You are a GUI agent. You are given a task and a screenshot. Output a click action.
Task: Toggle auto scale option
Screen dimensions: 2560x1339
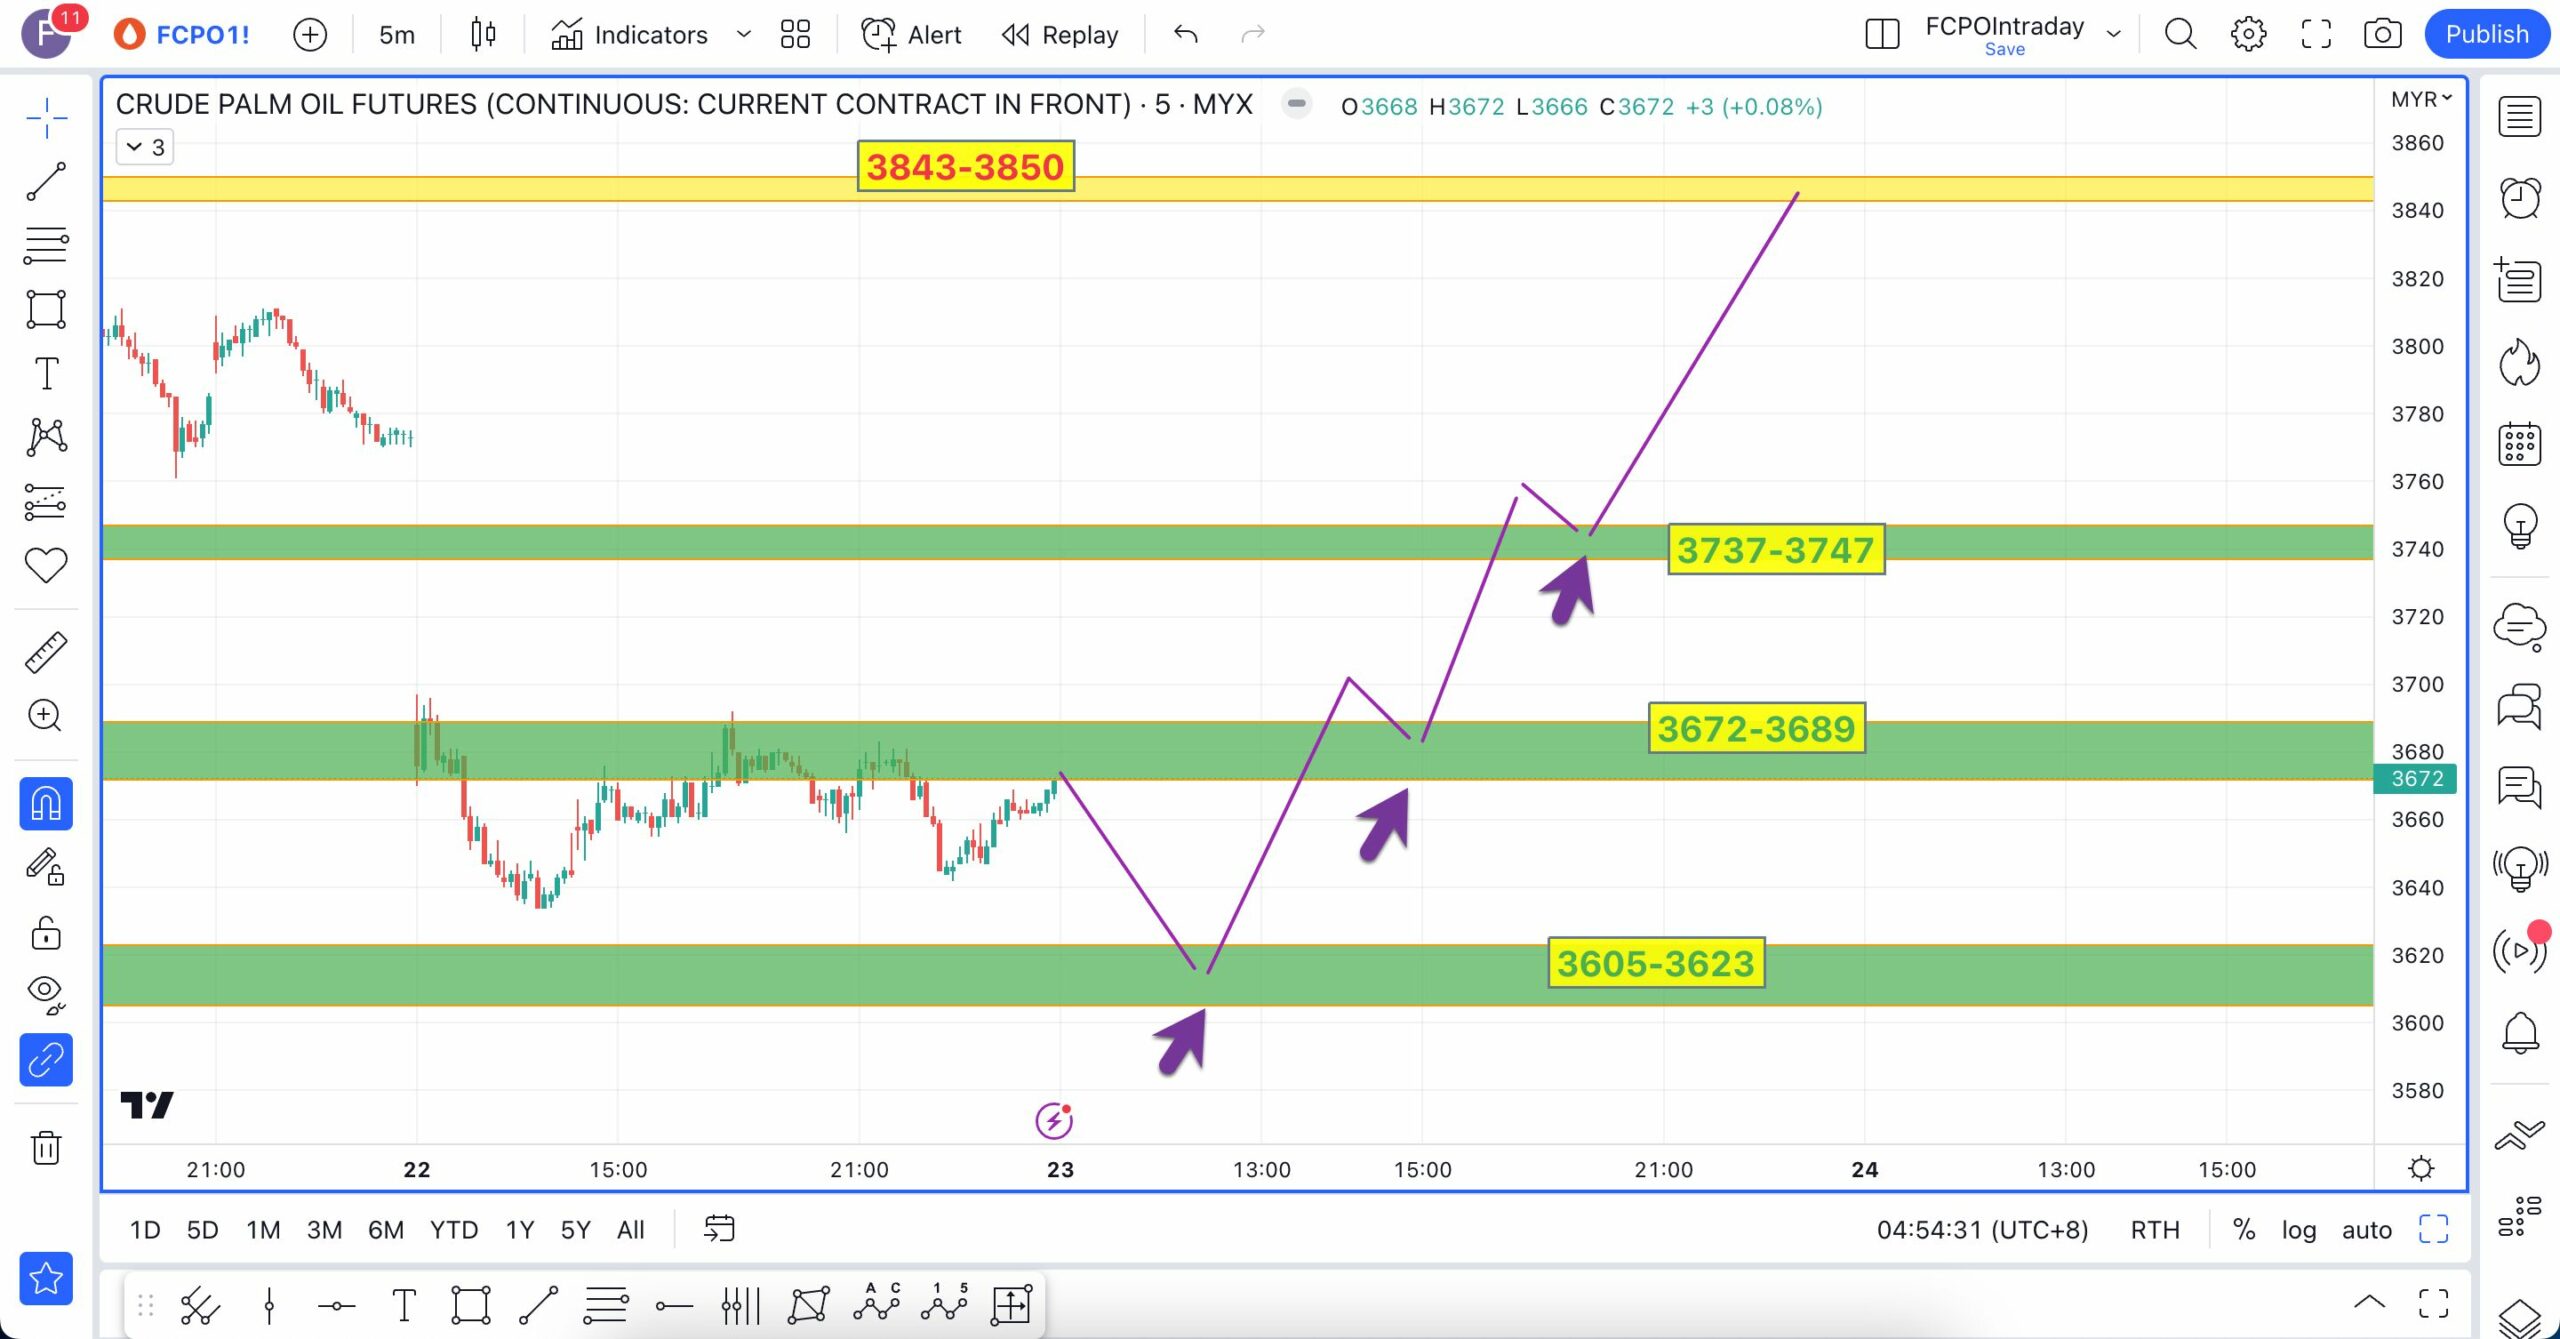2366,1229
